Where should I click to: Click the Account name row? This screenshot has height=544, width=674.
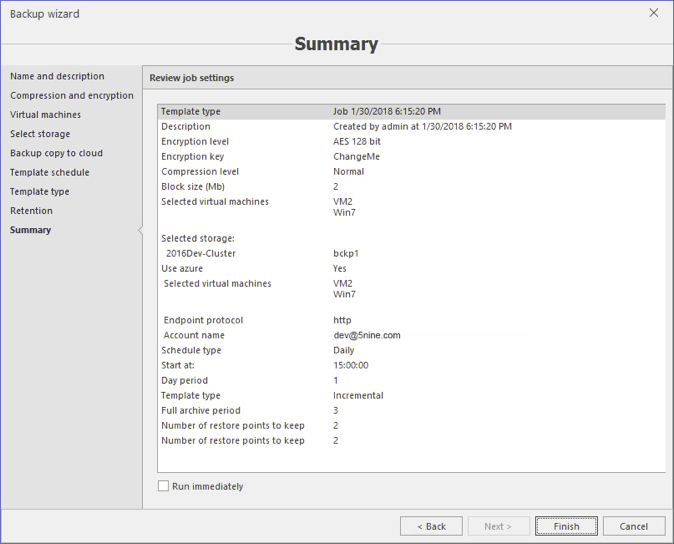tap(410, 336)
